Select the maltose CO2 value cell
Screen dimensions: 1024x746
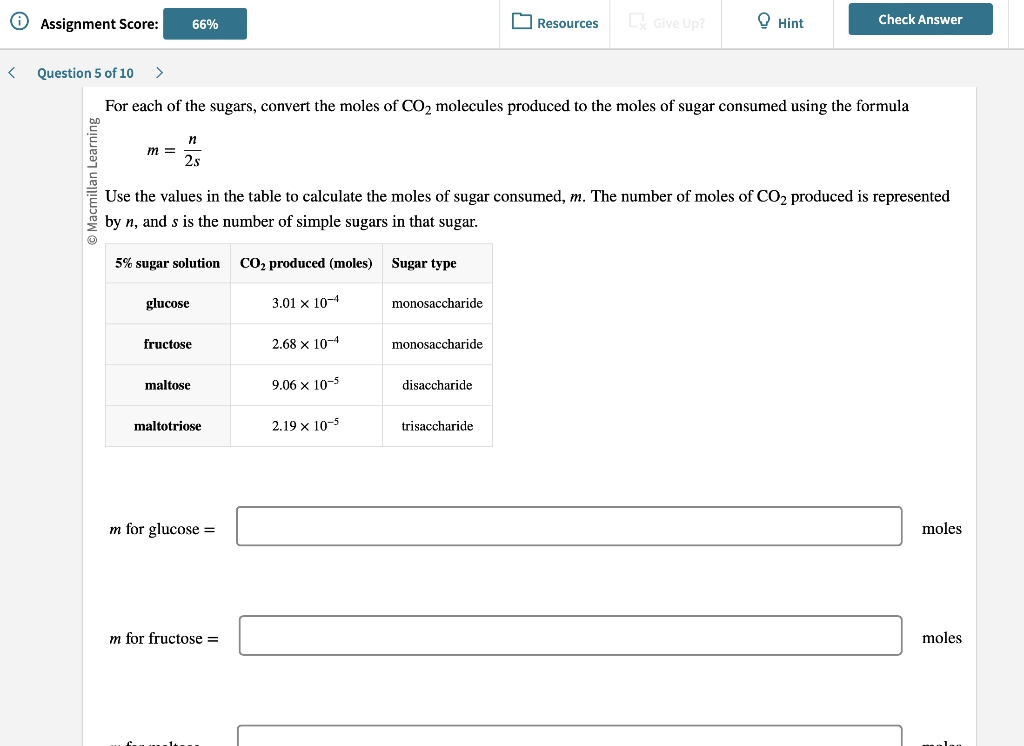306,385
